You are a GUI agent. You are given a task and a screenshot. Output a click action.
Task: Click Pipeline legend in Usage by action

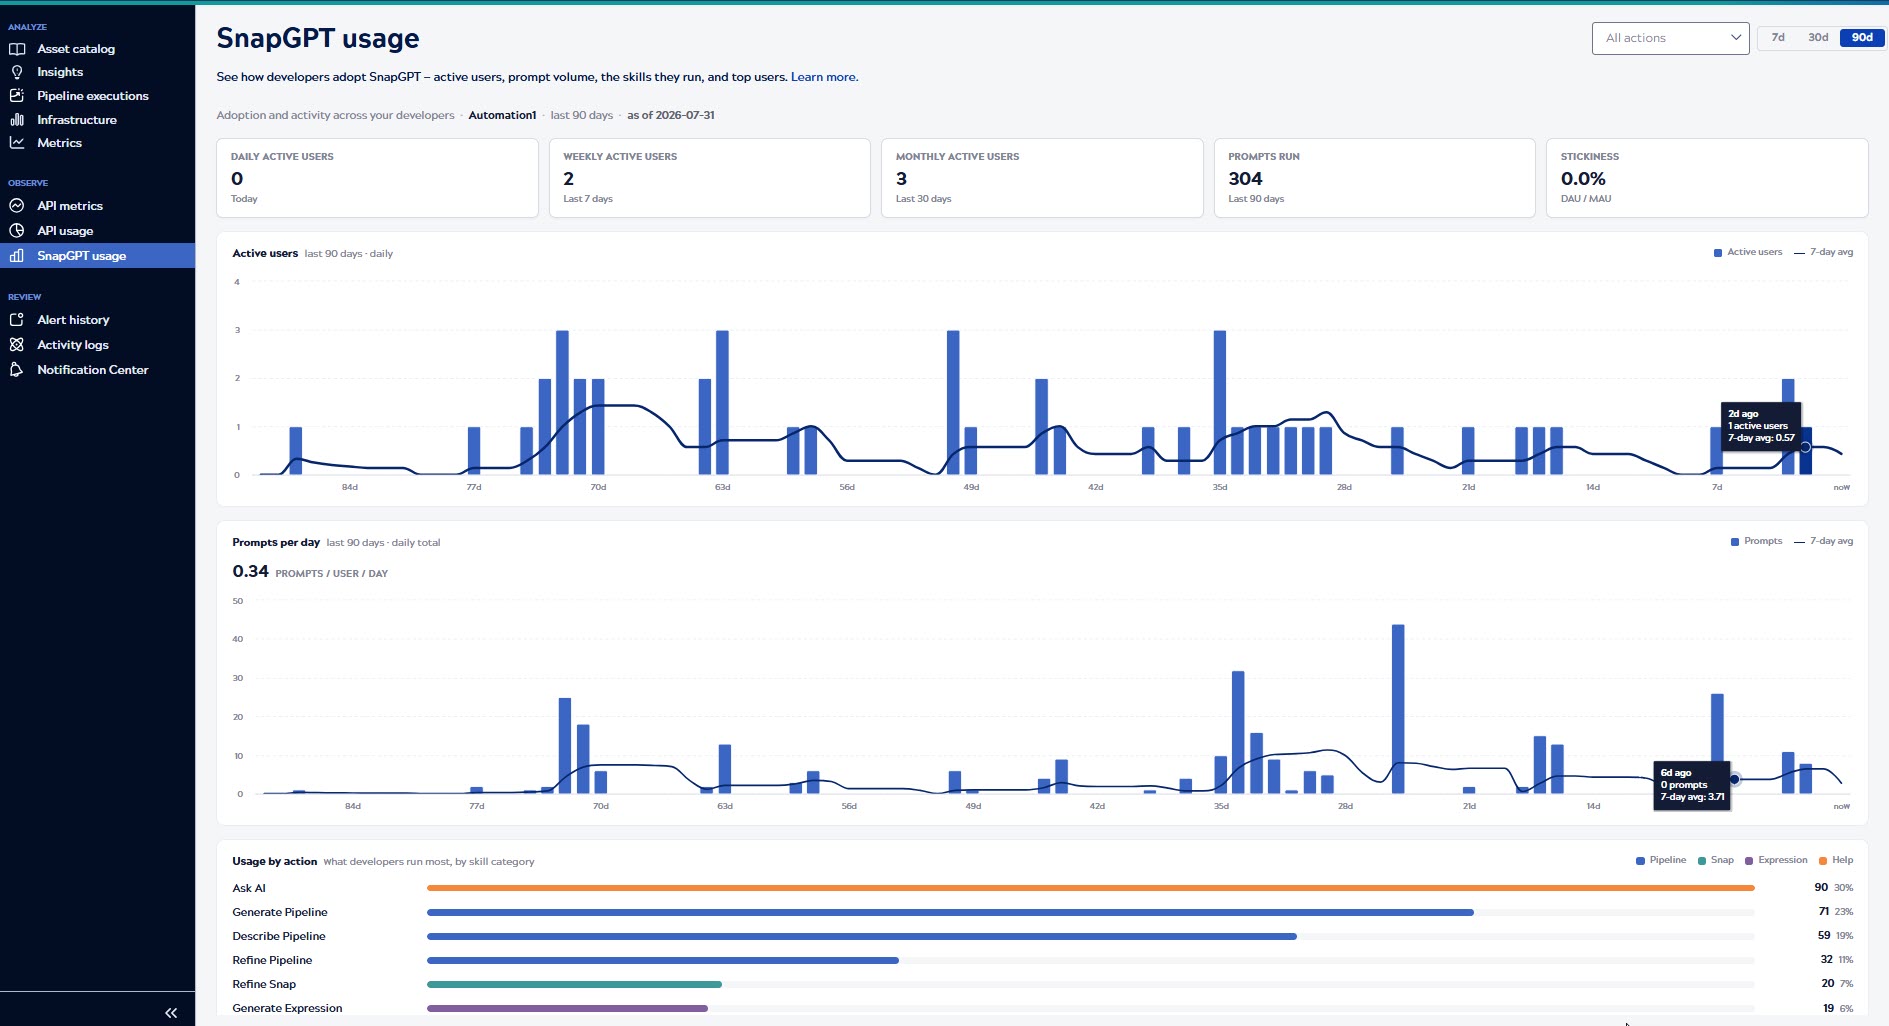click(1661, 860)
